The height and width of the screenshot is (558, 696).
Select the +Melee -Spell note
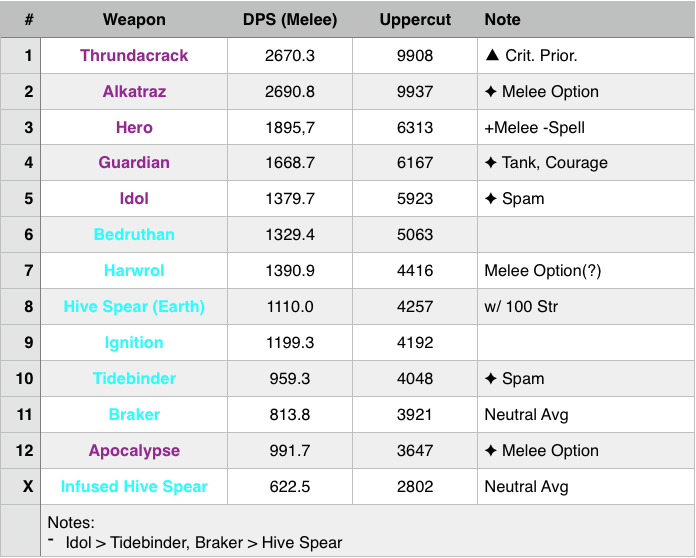[x=534, y=127]
